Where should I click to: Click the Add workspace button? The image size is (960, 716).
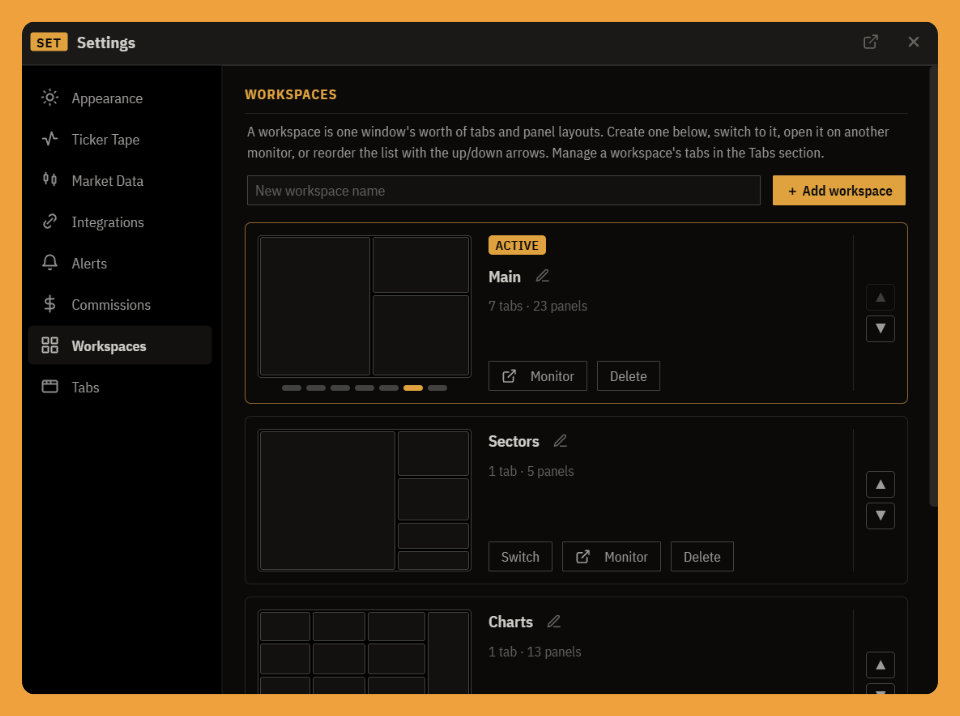(x=839, y=190)
